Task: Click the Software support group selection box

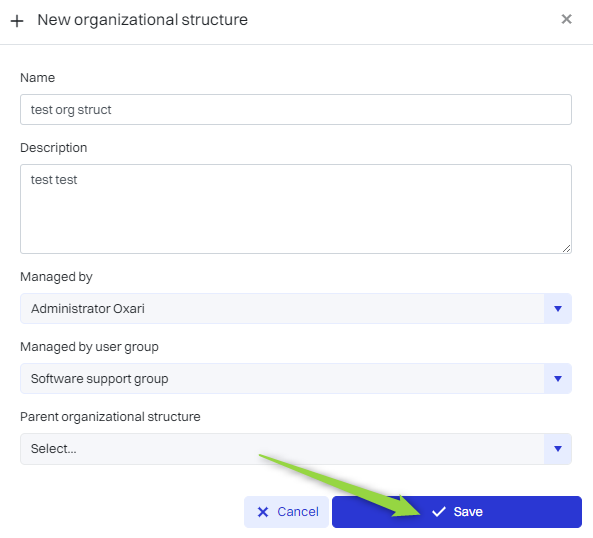Action: tap(282, 378)
